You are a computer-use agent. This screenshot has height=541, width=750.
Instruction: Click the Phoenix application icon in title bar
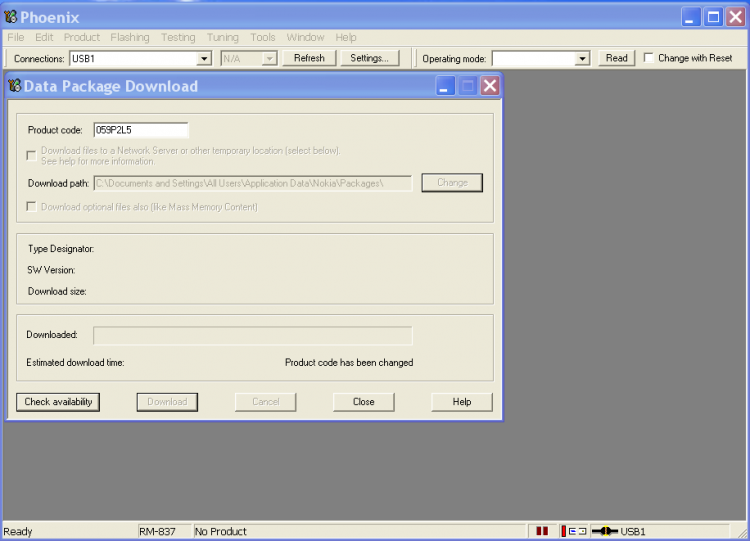click(11, 17)
